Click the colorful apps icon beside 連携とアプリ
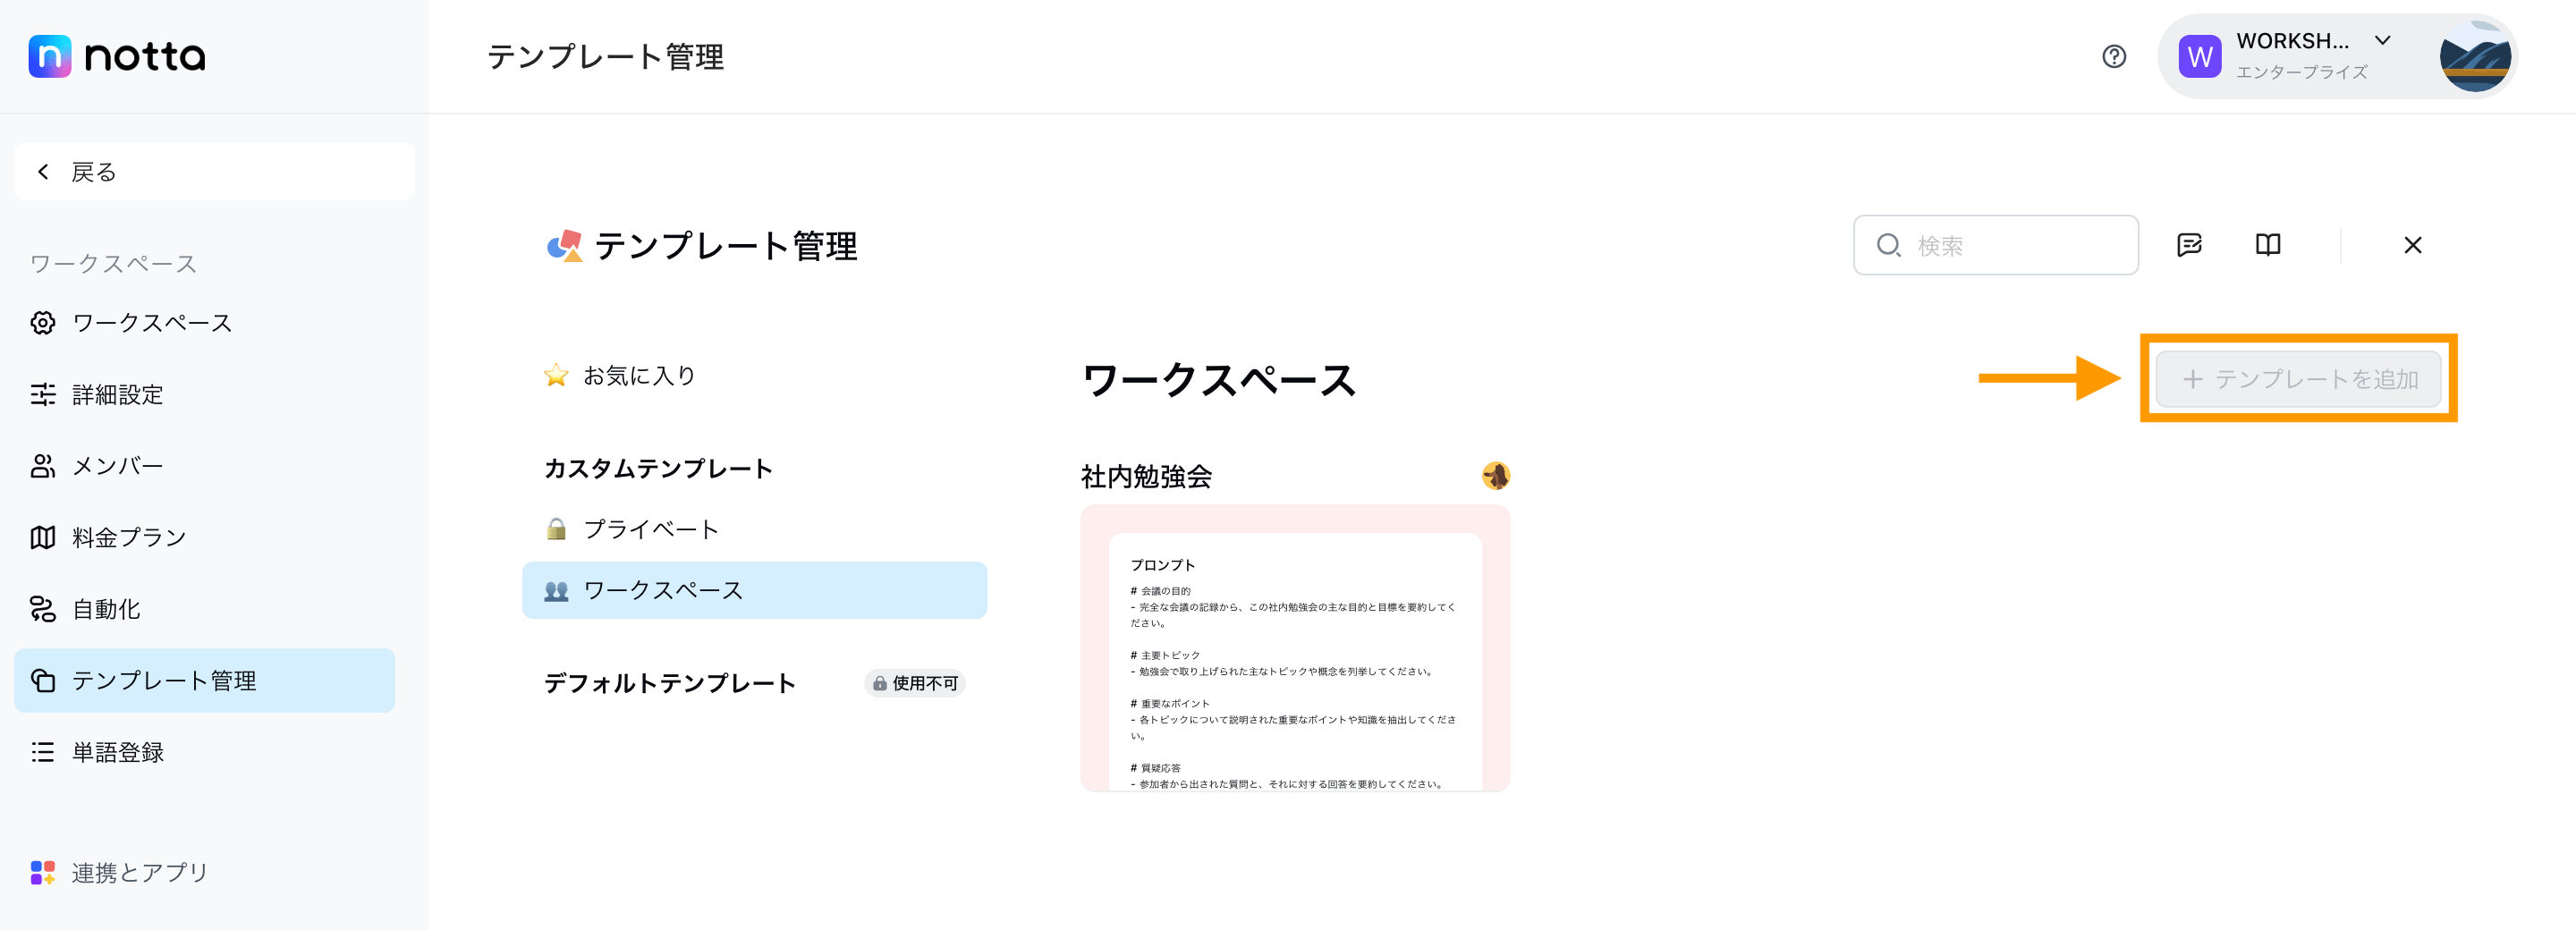Viewport: 2576px width, 930px height. (43, 873)
